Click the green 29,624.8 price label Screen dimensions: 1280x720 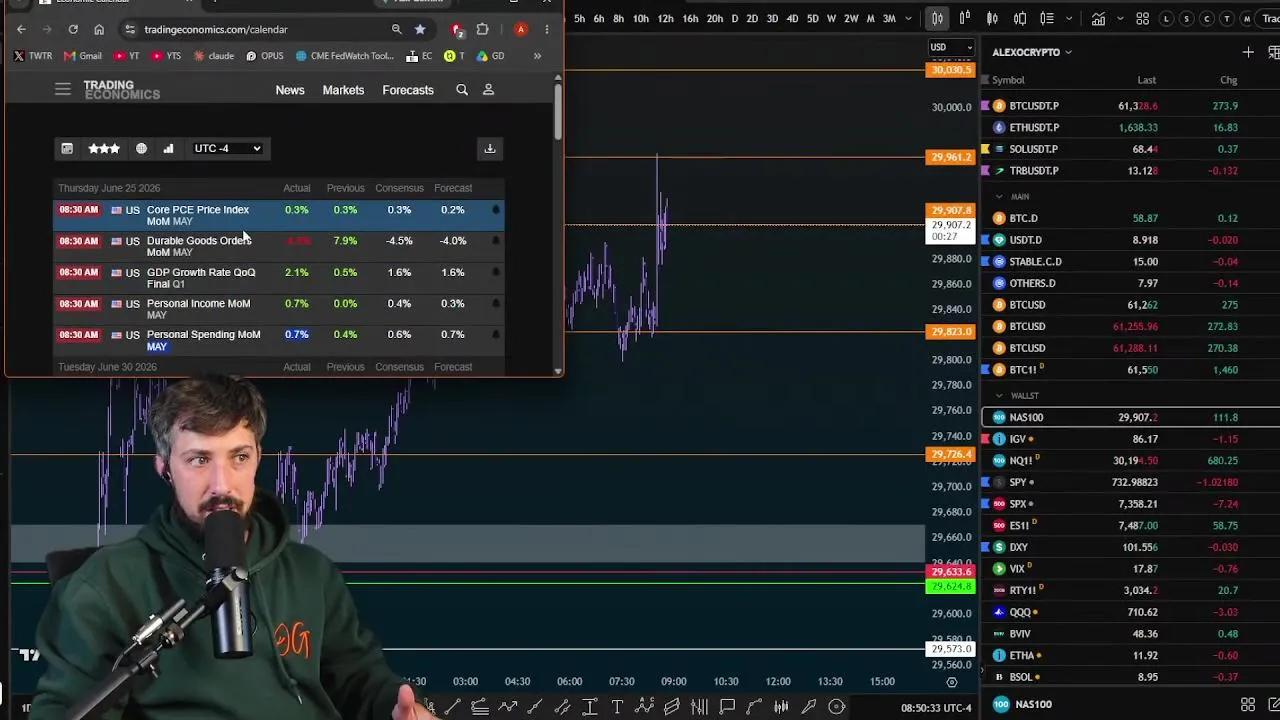(950, 586)
